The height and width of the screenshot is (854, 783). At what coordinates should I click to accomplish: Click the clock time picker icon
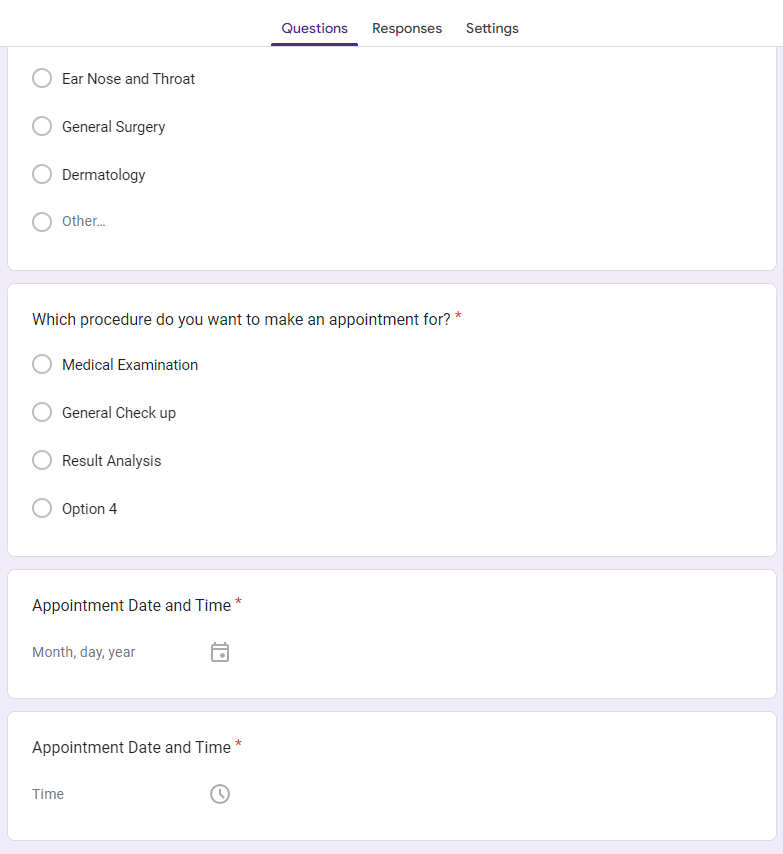pos(220,794)
